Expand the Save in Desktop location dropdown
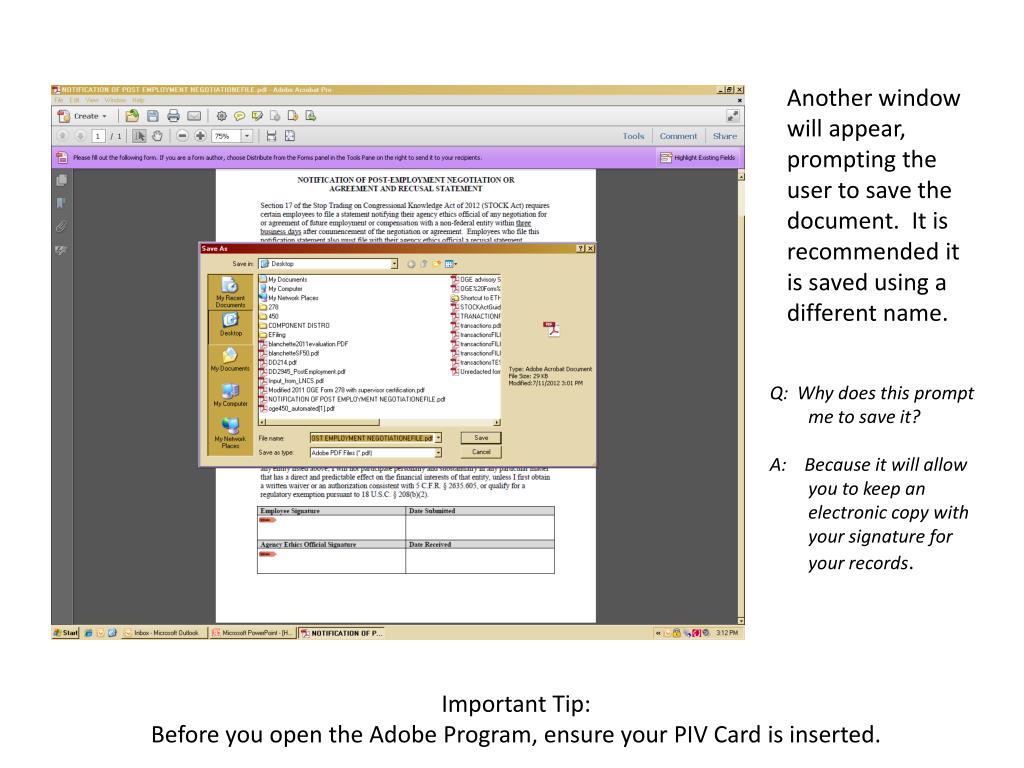1024x768 pixels. 394,264
